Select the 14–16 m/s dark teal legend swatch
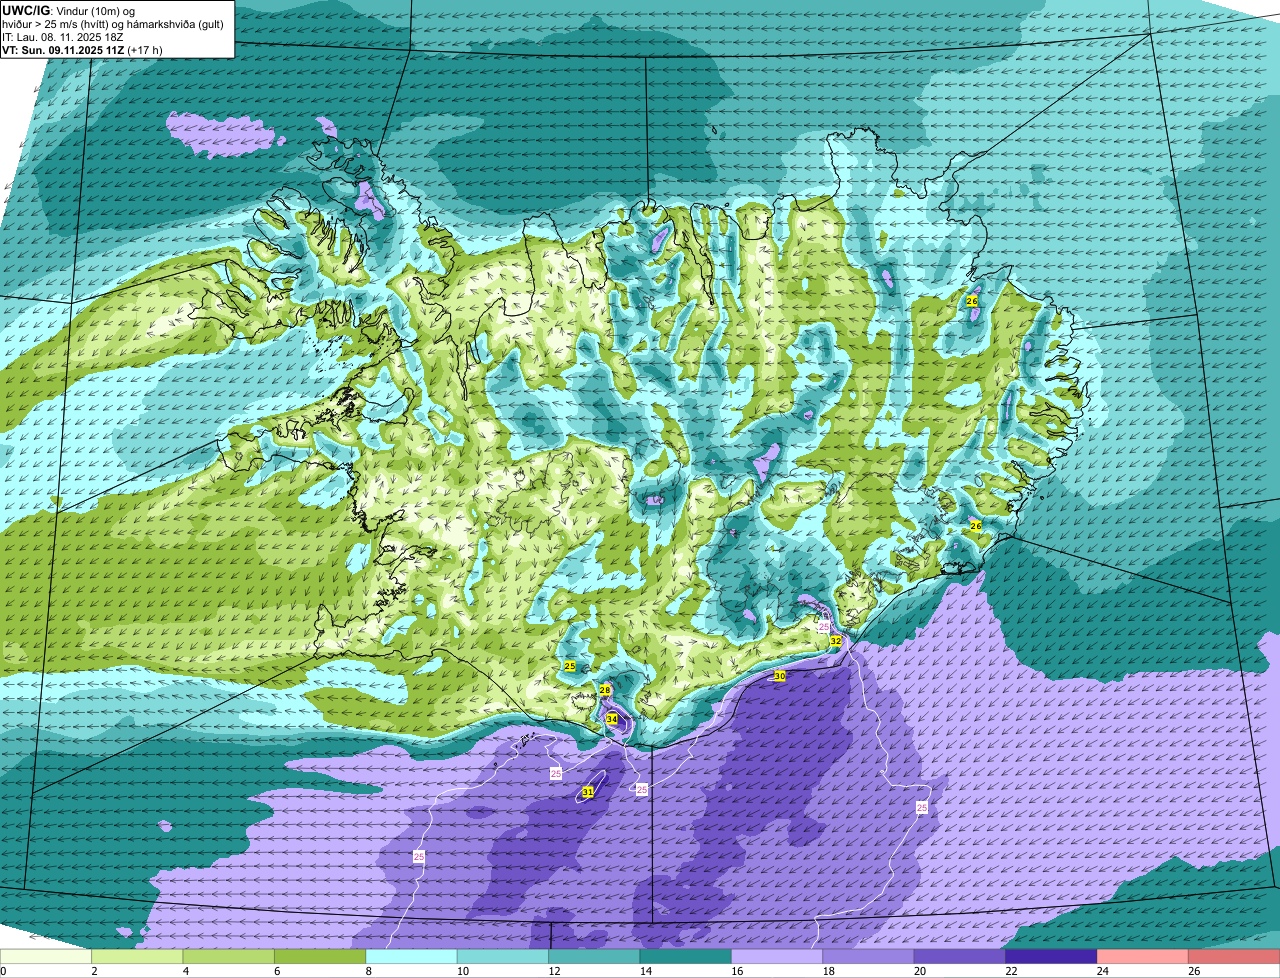Viewport: 1280px width, 978px height. 685,956
